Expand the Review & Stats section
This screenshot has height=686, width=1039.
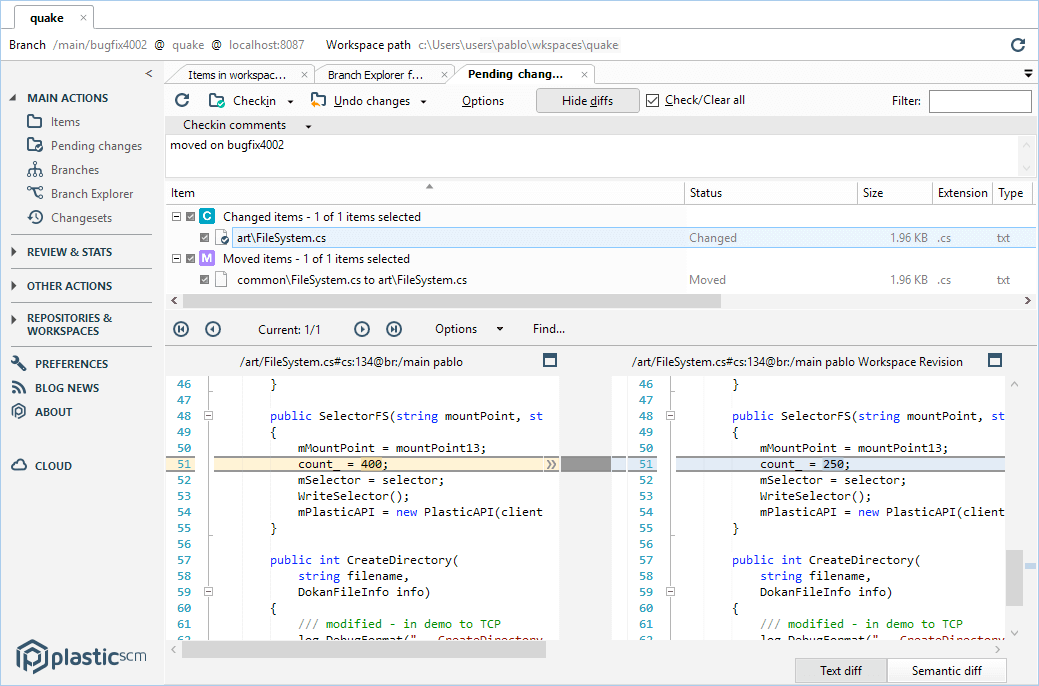click(69, 252)
